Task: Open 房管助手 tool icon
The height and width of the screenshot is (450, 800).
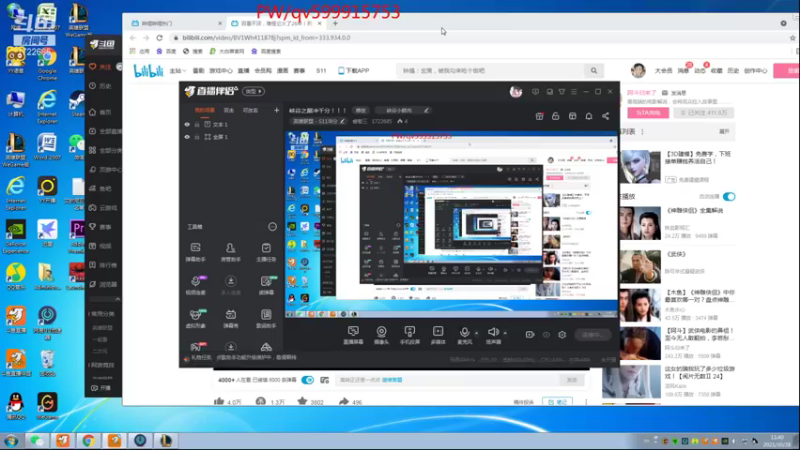Action: click(x=231, y=252)
